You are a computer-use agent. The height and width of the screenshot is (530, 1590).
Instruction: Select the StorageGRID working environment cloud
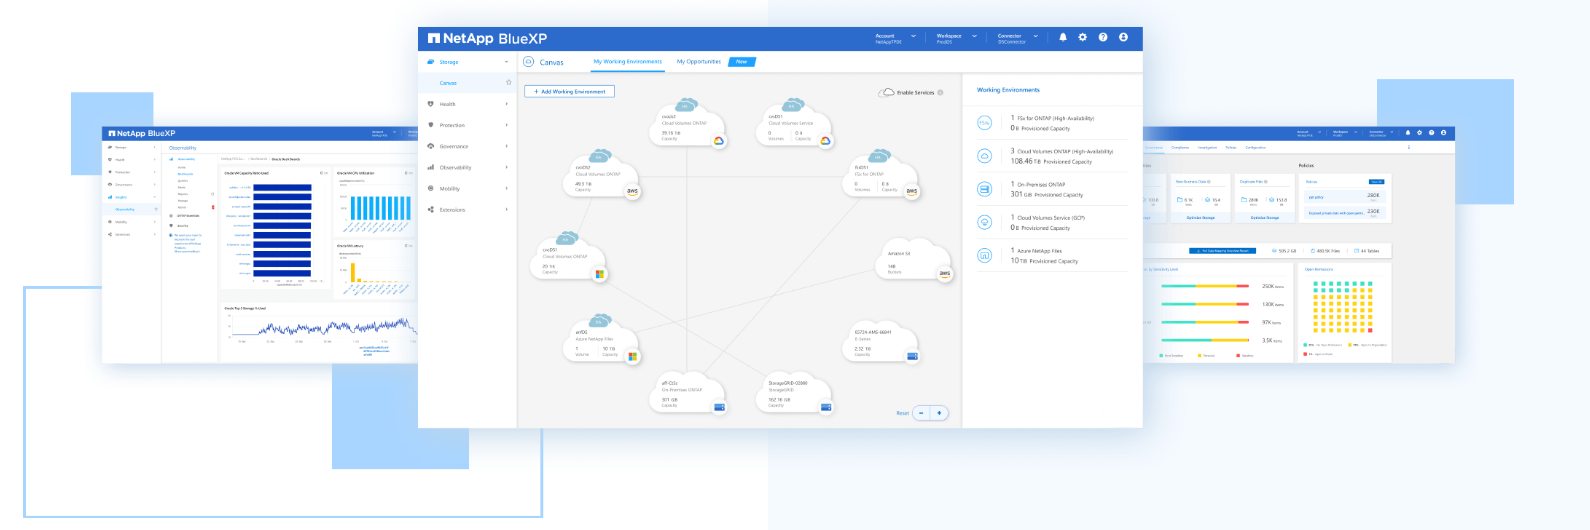pos(795,392)
